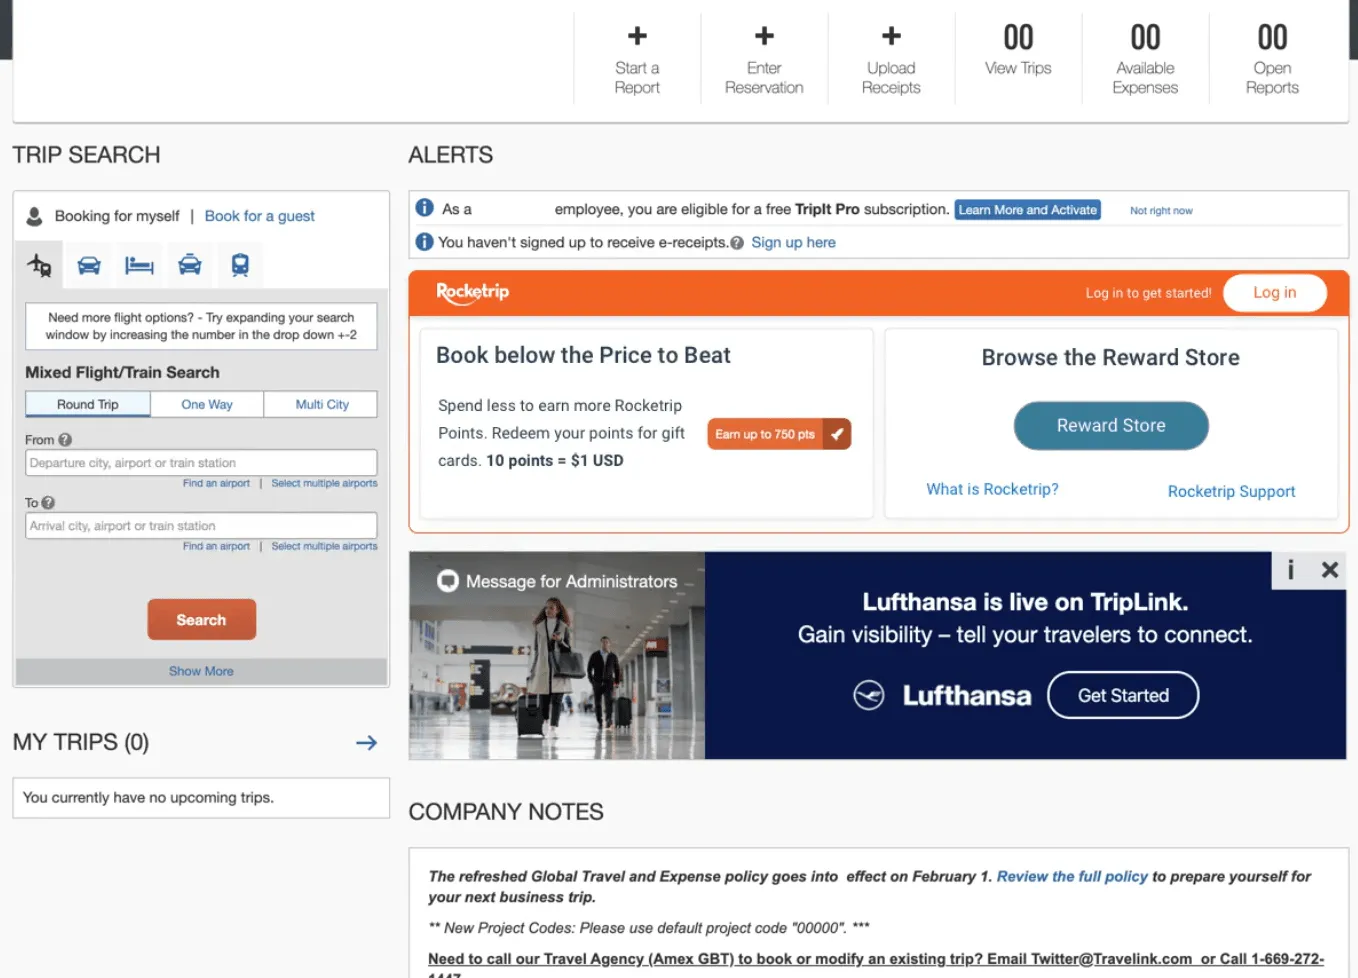
Task: Select the train search icon
Action: point(240,265)
